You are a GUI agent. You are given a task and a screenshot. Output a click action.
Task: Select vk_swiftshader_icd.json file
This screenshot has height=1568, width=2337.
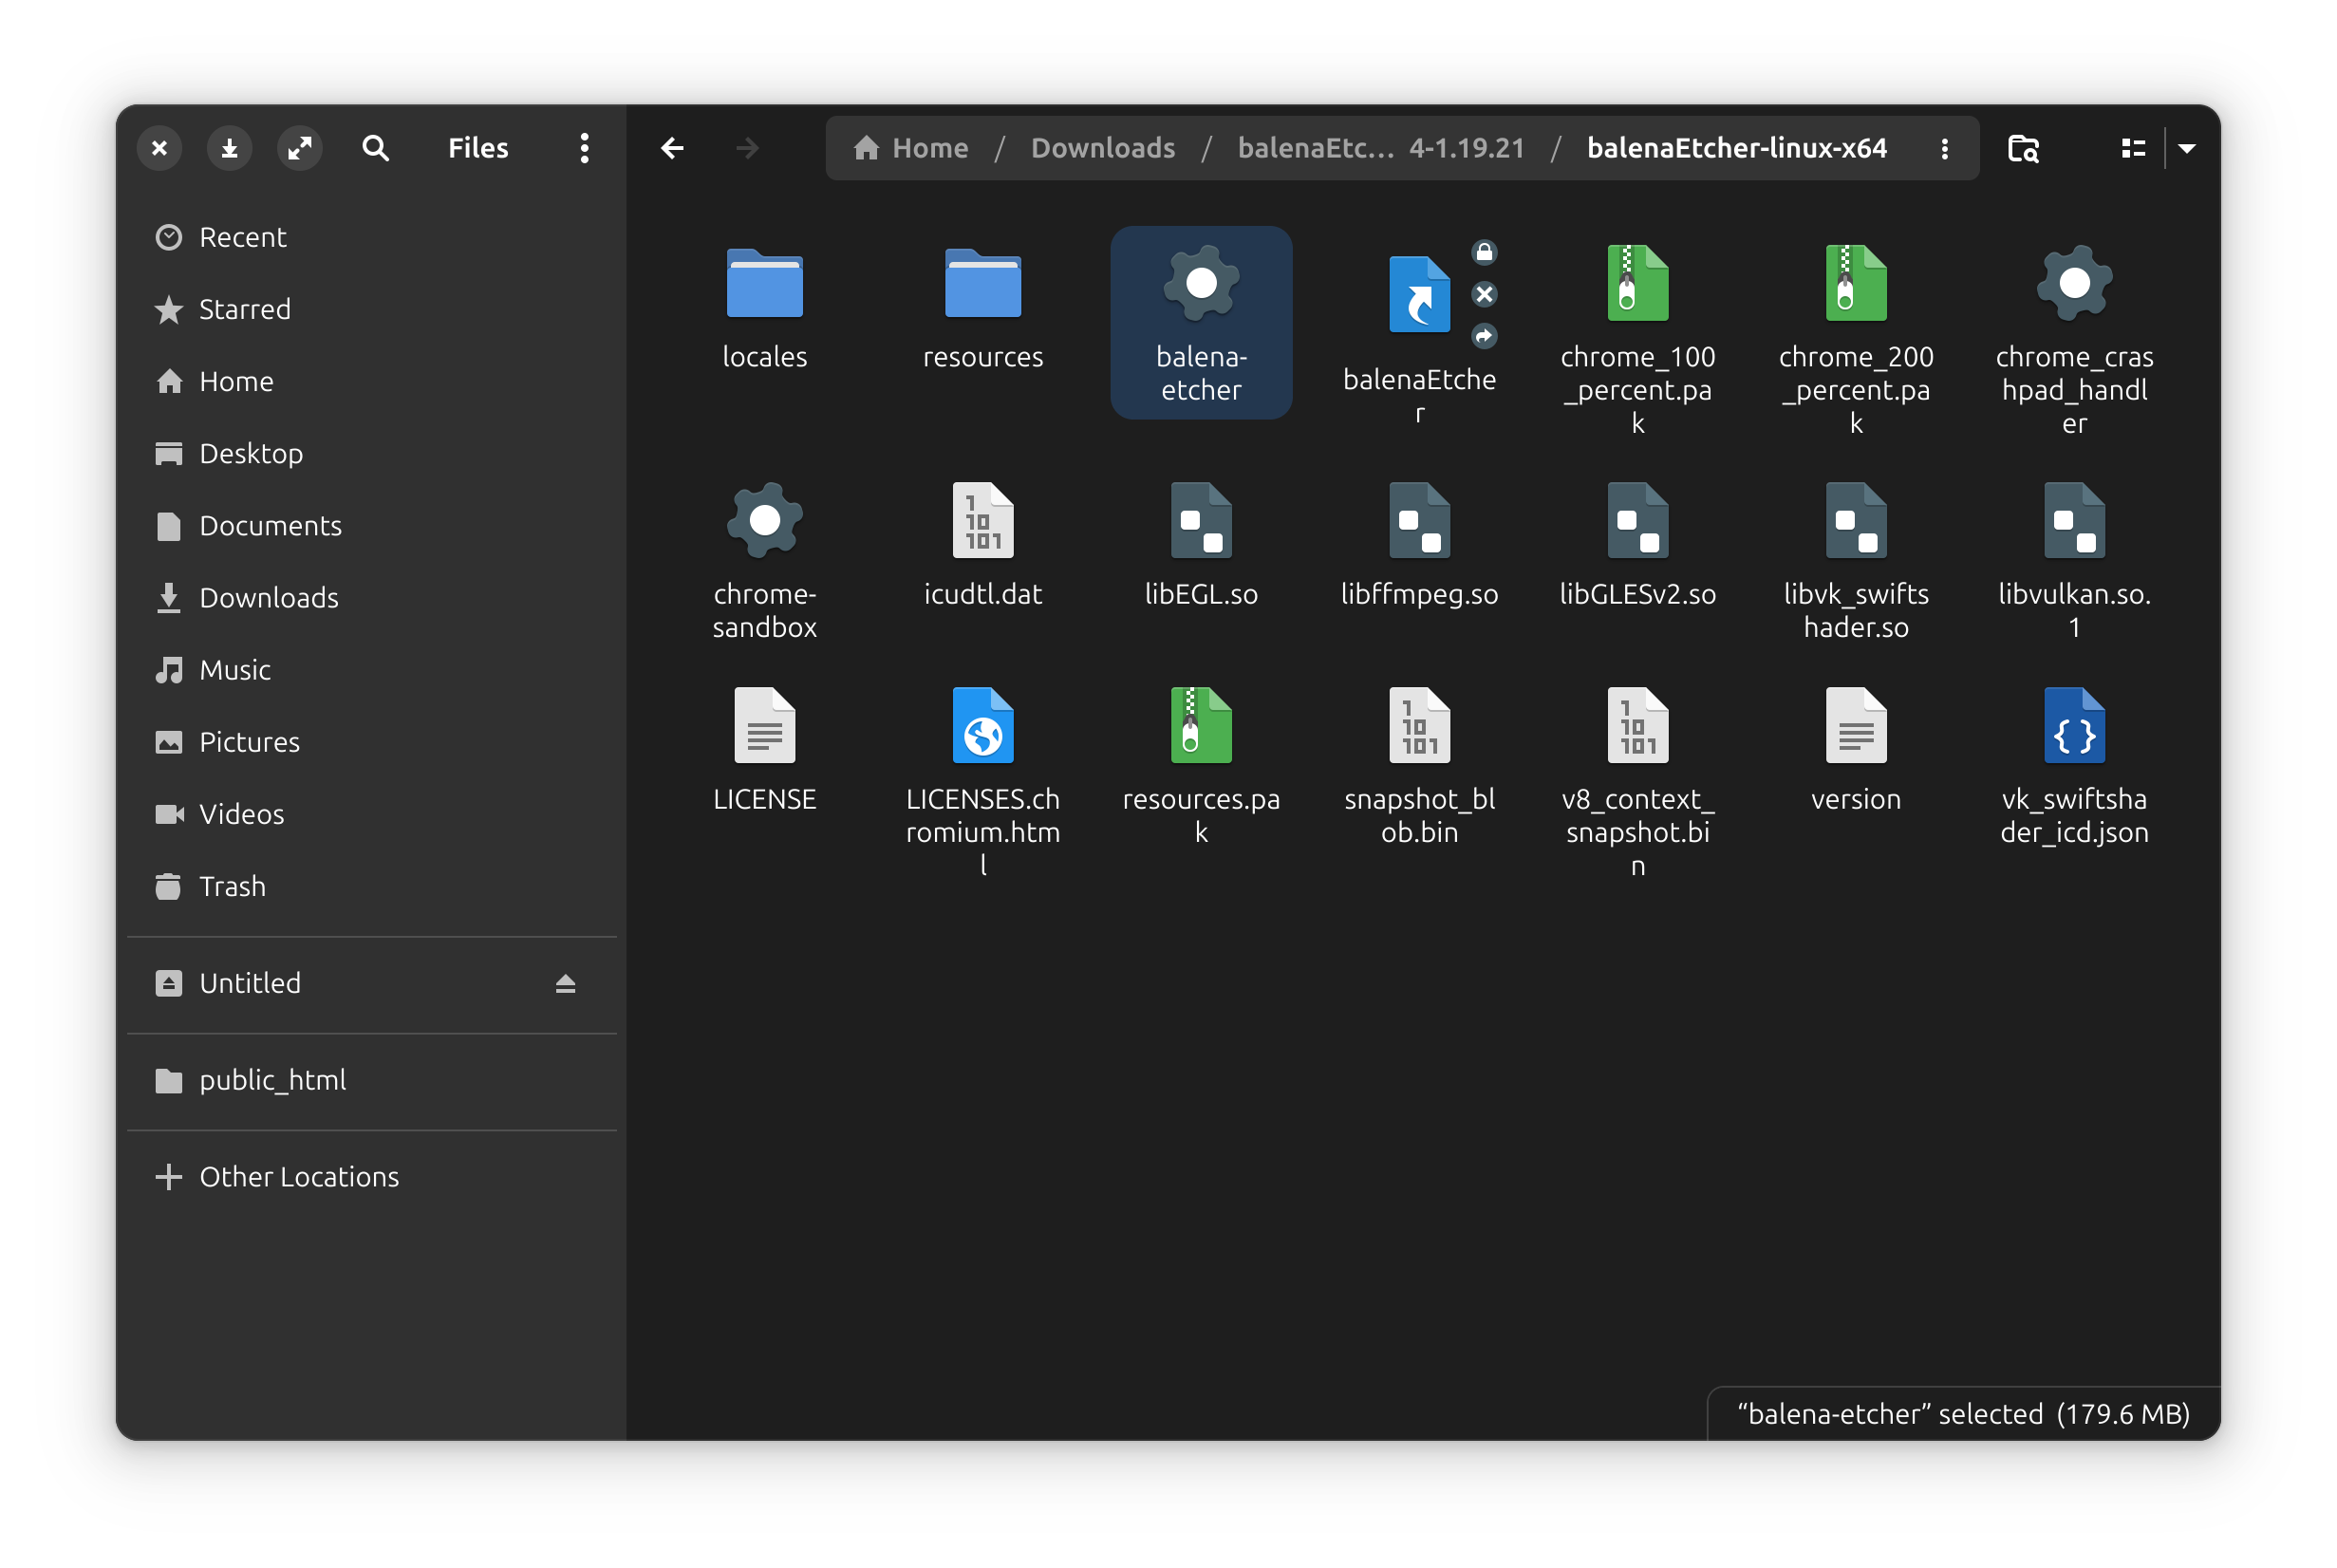(x=2074, y=726)
